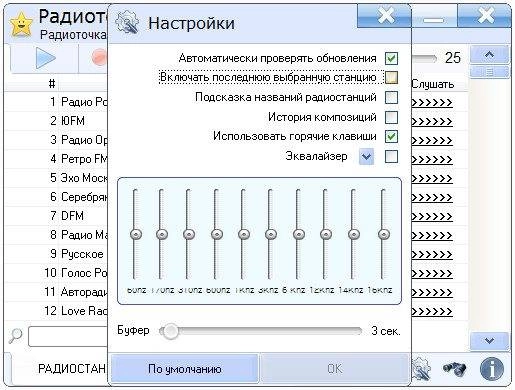Click >>>>>> link for Русское row 9

point(432,254)
